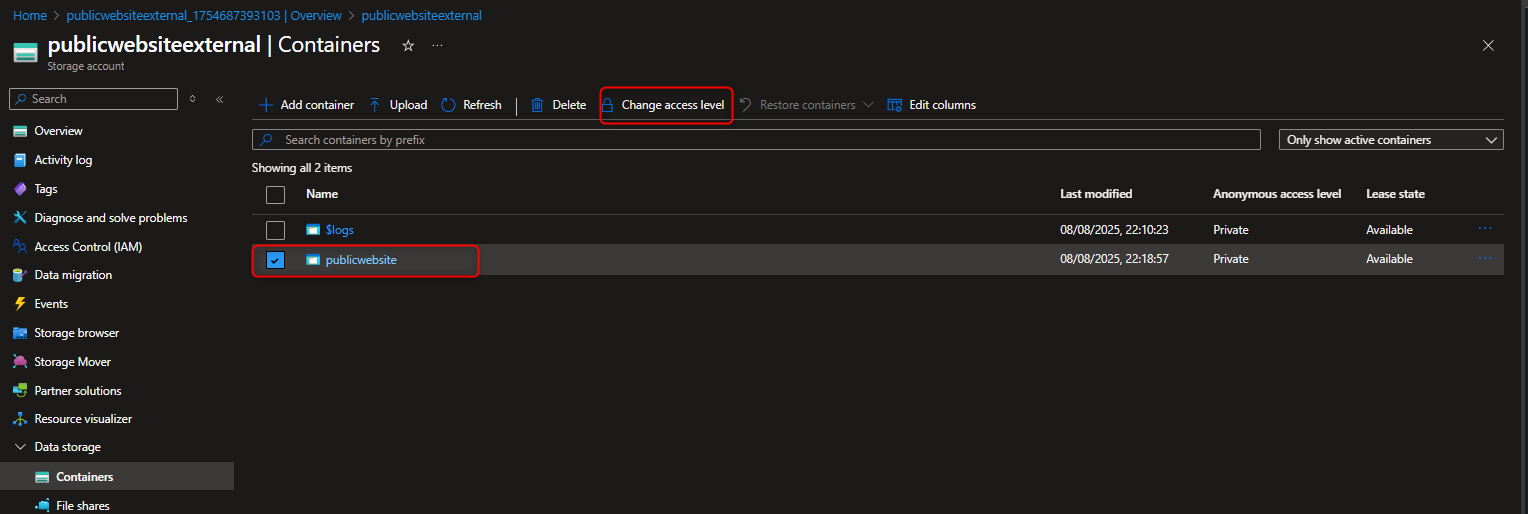Toggle sidebar expand/collapse arrows next to Search
Image resolution: width=1528 pixels, height=514 pixels.
click(192, 99)
